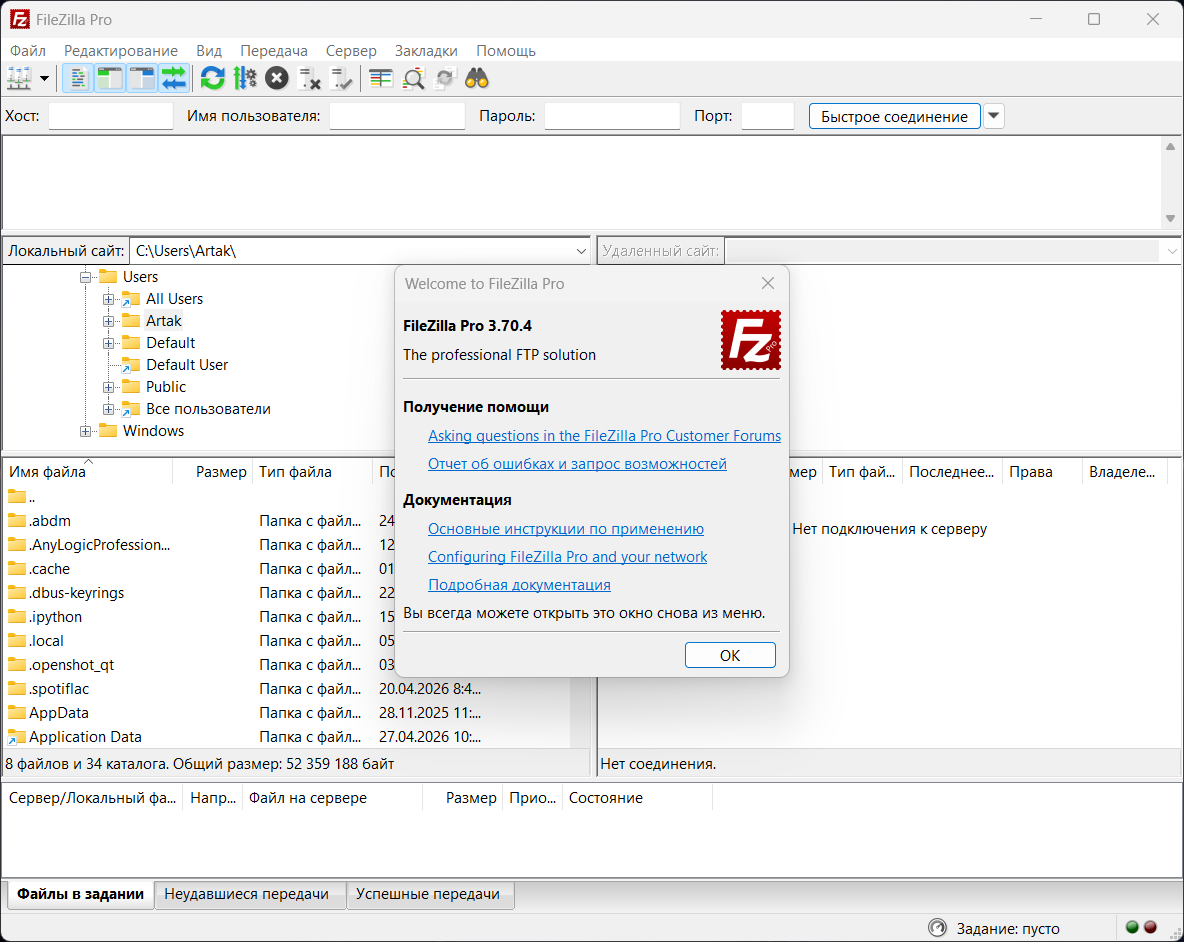Search files with binoculars icon
Viewport: 1184px width, 942px height.
(x=477, y=78)
